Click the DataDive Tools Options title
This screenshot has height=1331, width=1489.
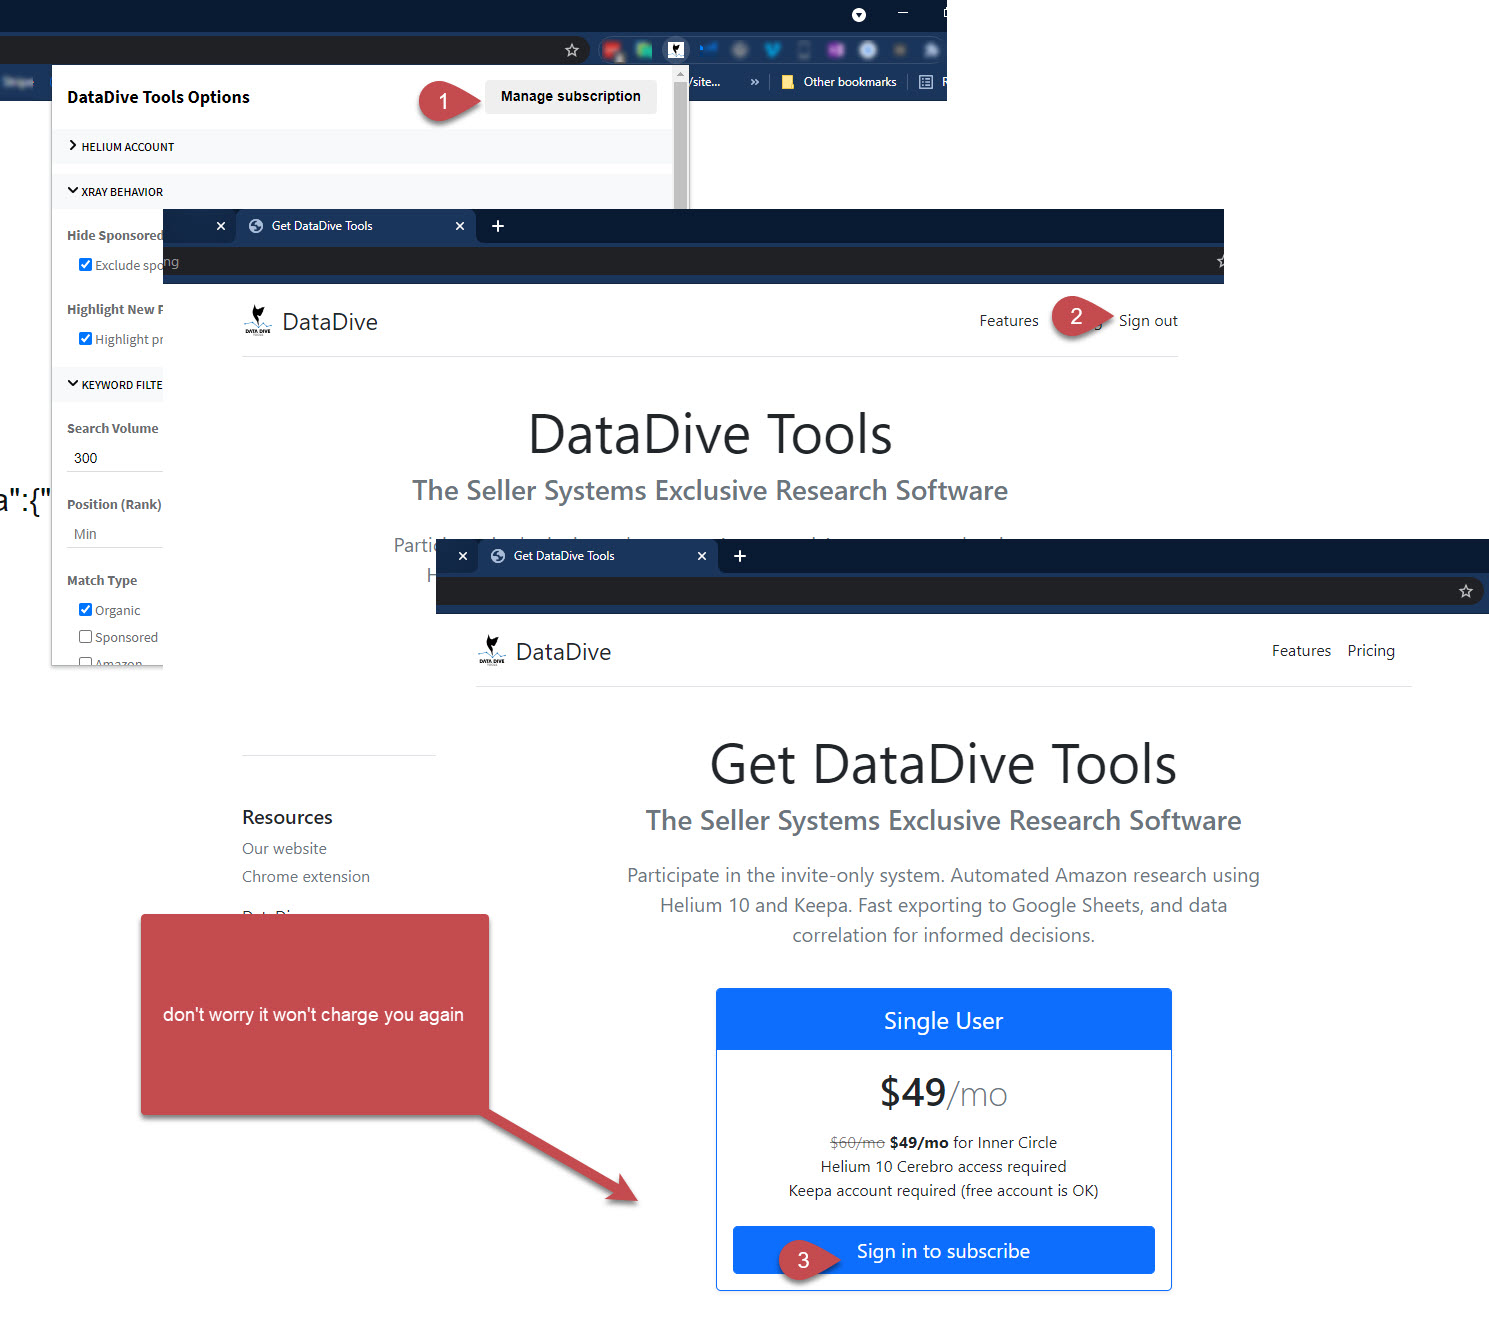click(158, 97)
